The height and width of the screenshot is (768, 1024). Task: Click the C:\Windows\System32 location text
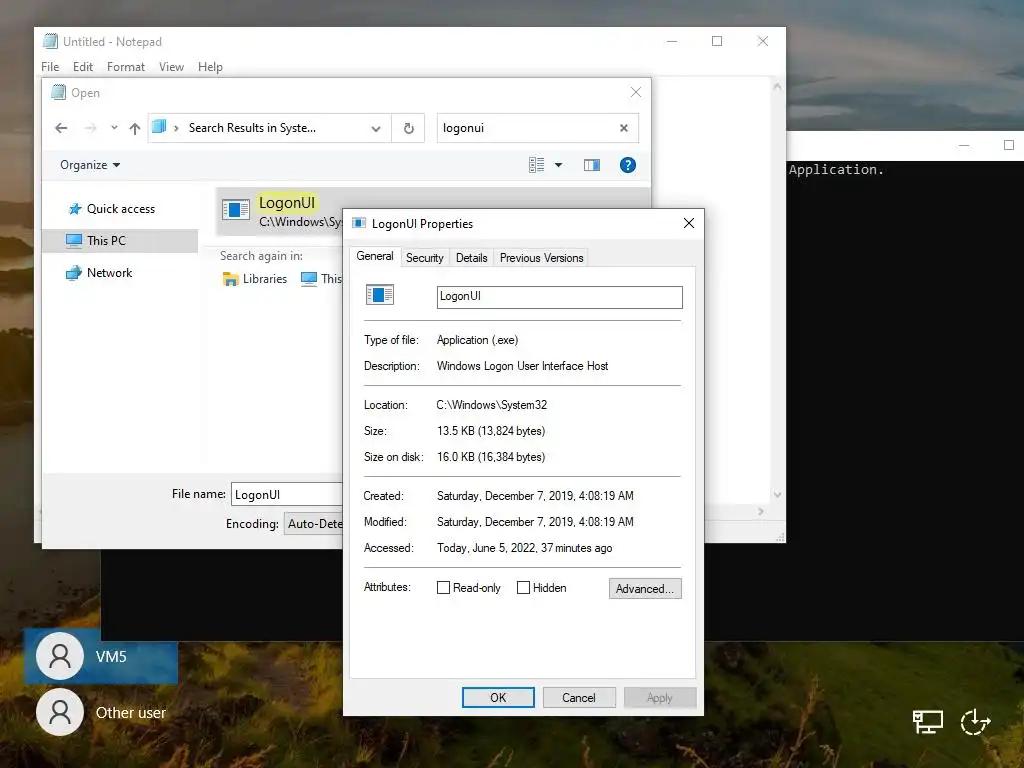(x=492, y=405)
